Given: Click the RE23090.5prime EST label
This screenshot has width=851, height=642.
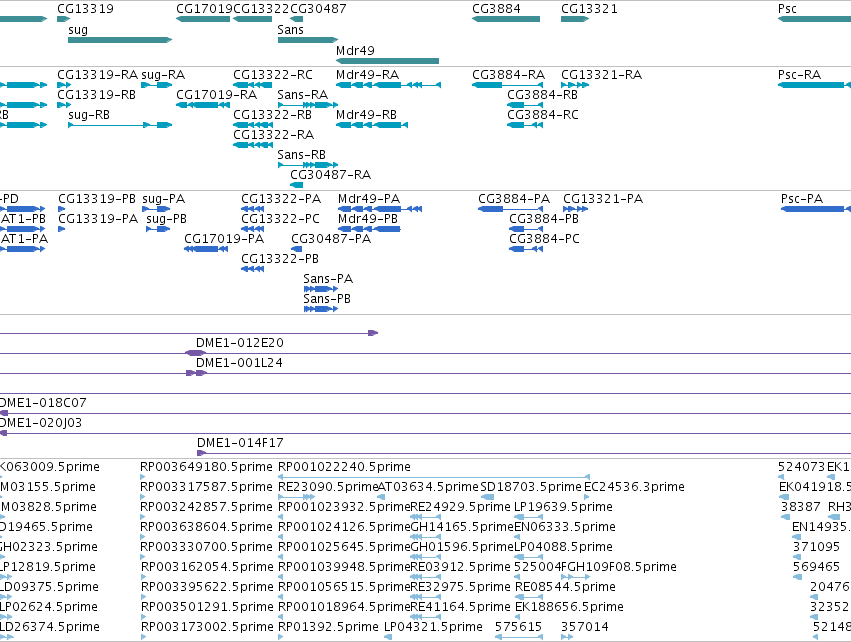Looking at the screenshot, I should point(327,487).
